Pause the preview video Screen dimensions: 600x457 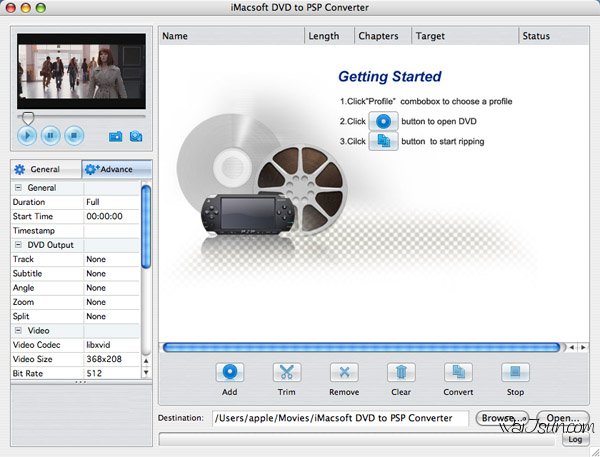(x=50, y=135)
